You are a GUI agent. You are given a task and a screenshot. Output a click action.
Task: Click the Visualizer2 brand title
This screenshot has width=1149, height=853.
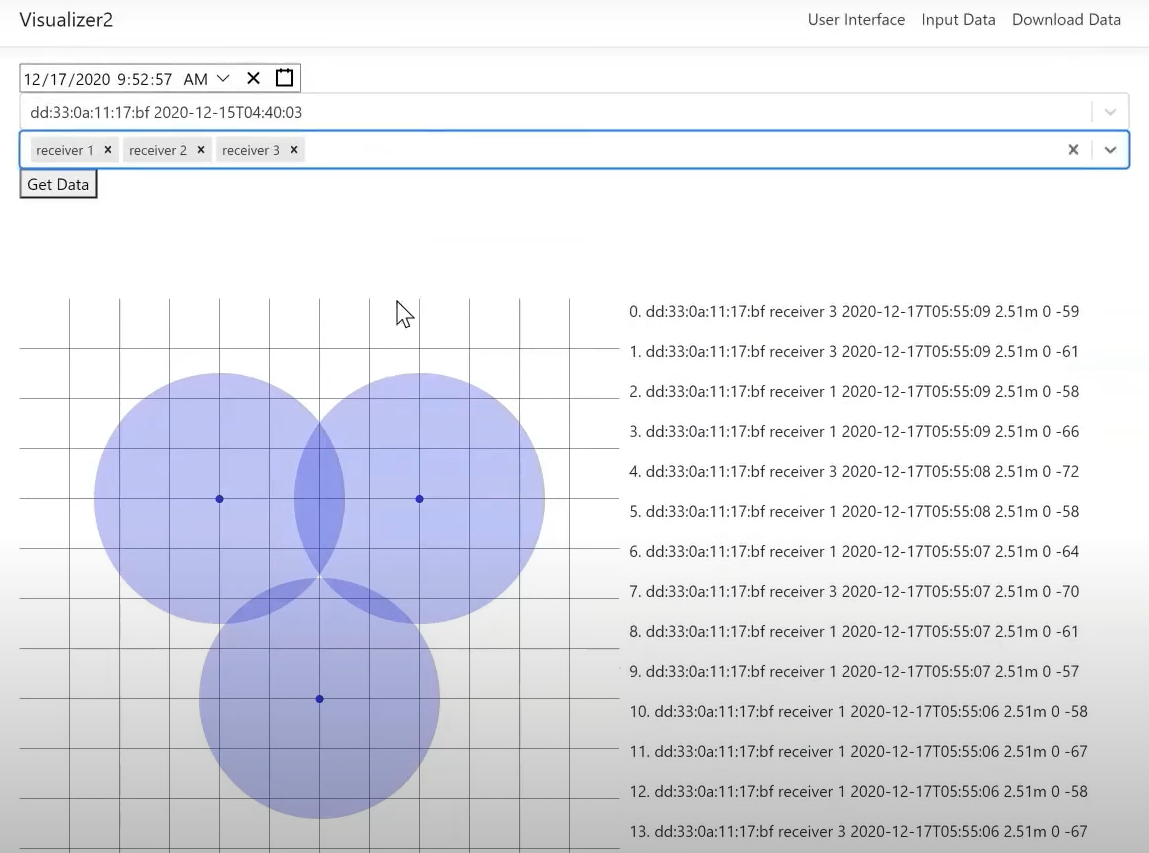(66, 20)
